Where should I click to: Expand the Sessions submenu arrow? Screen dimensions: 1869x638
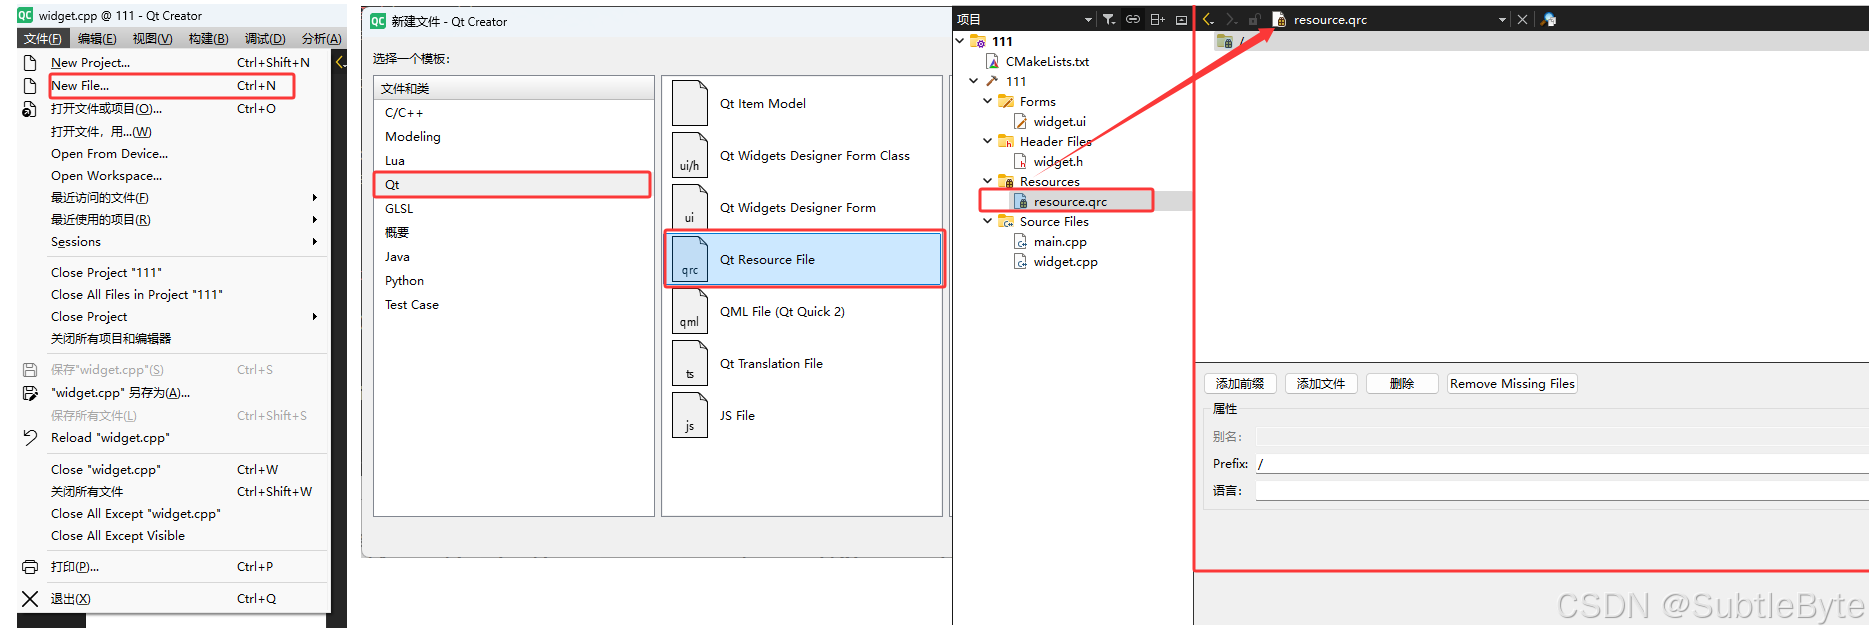tap(315, 242)
